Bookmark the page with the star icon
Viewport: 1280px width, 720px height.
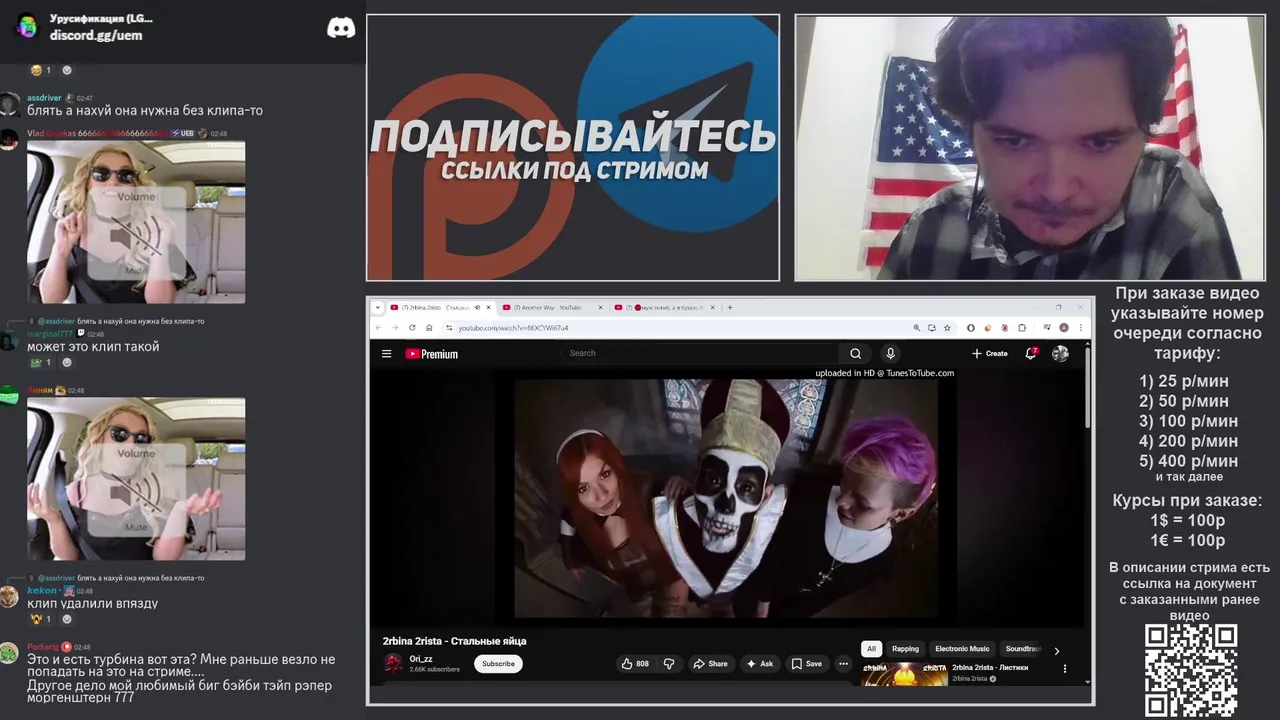(947, 327)
